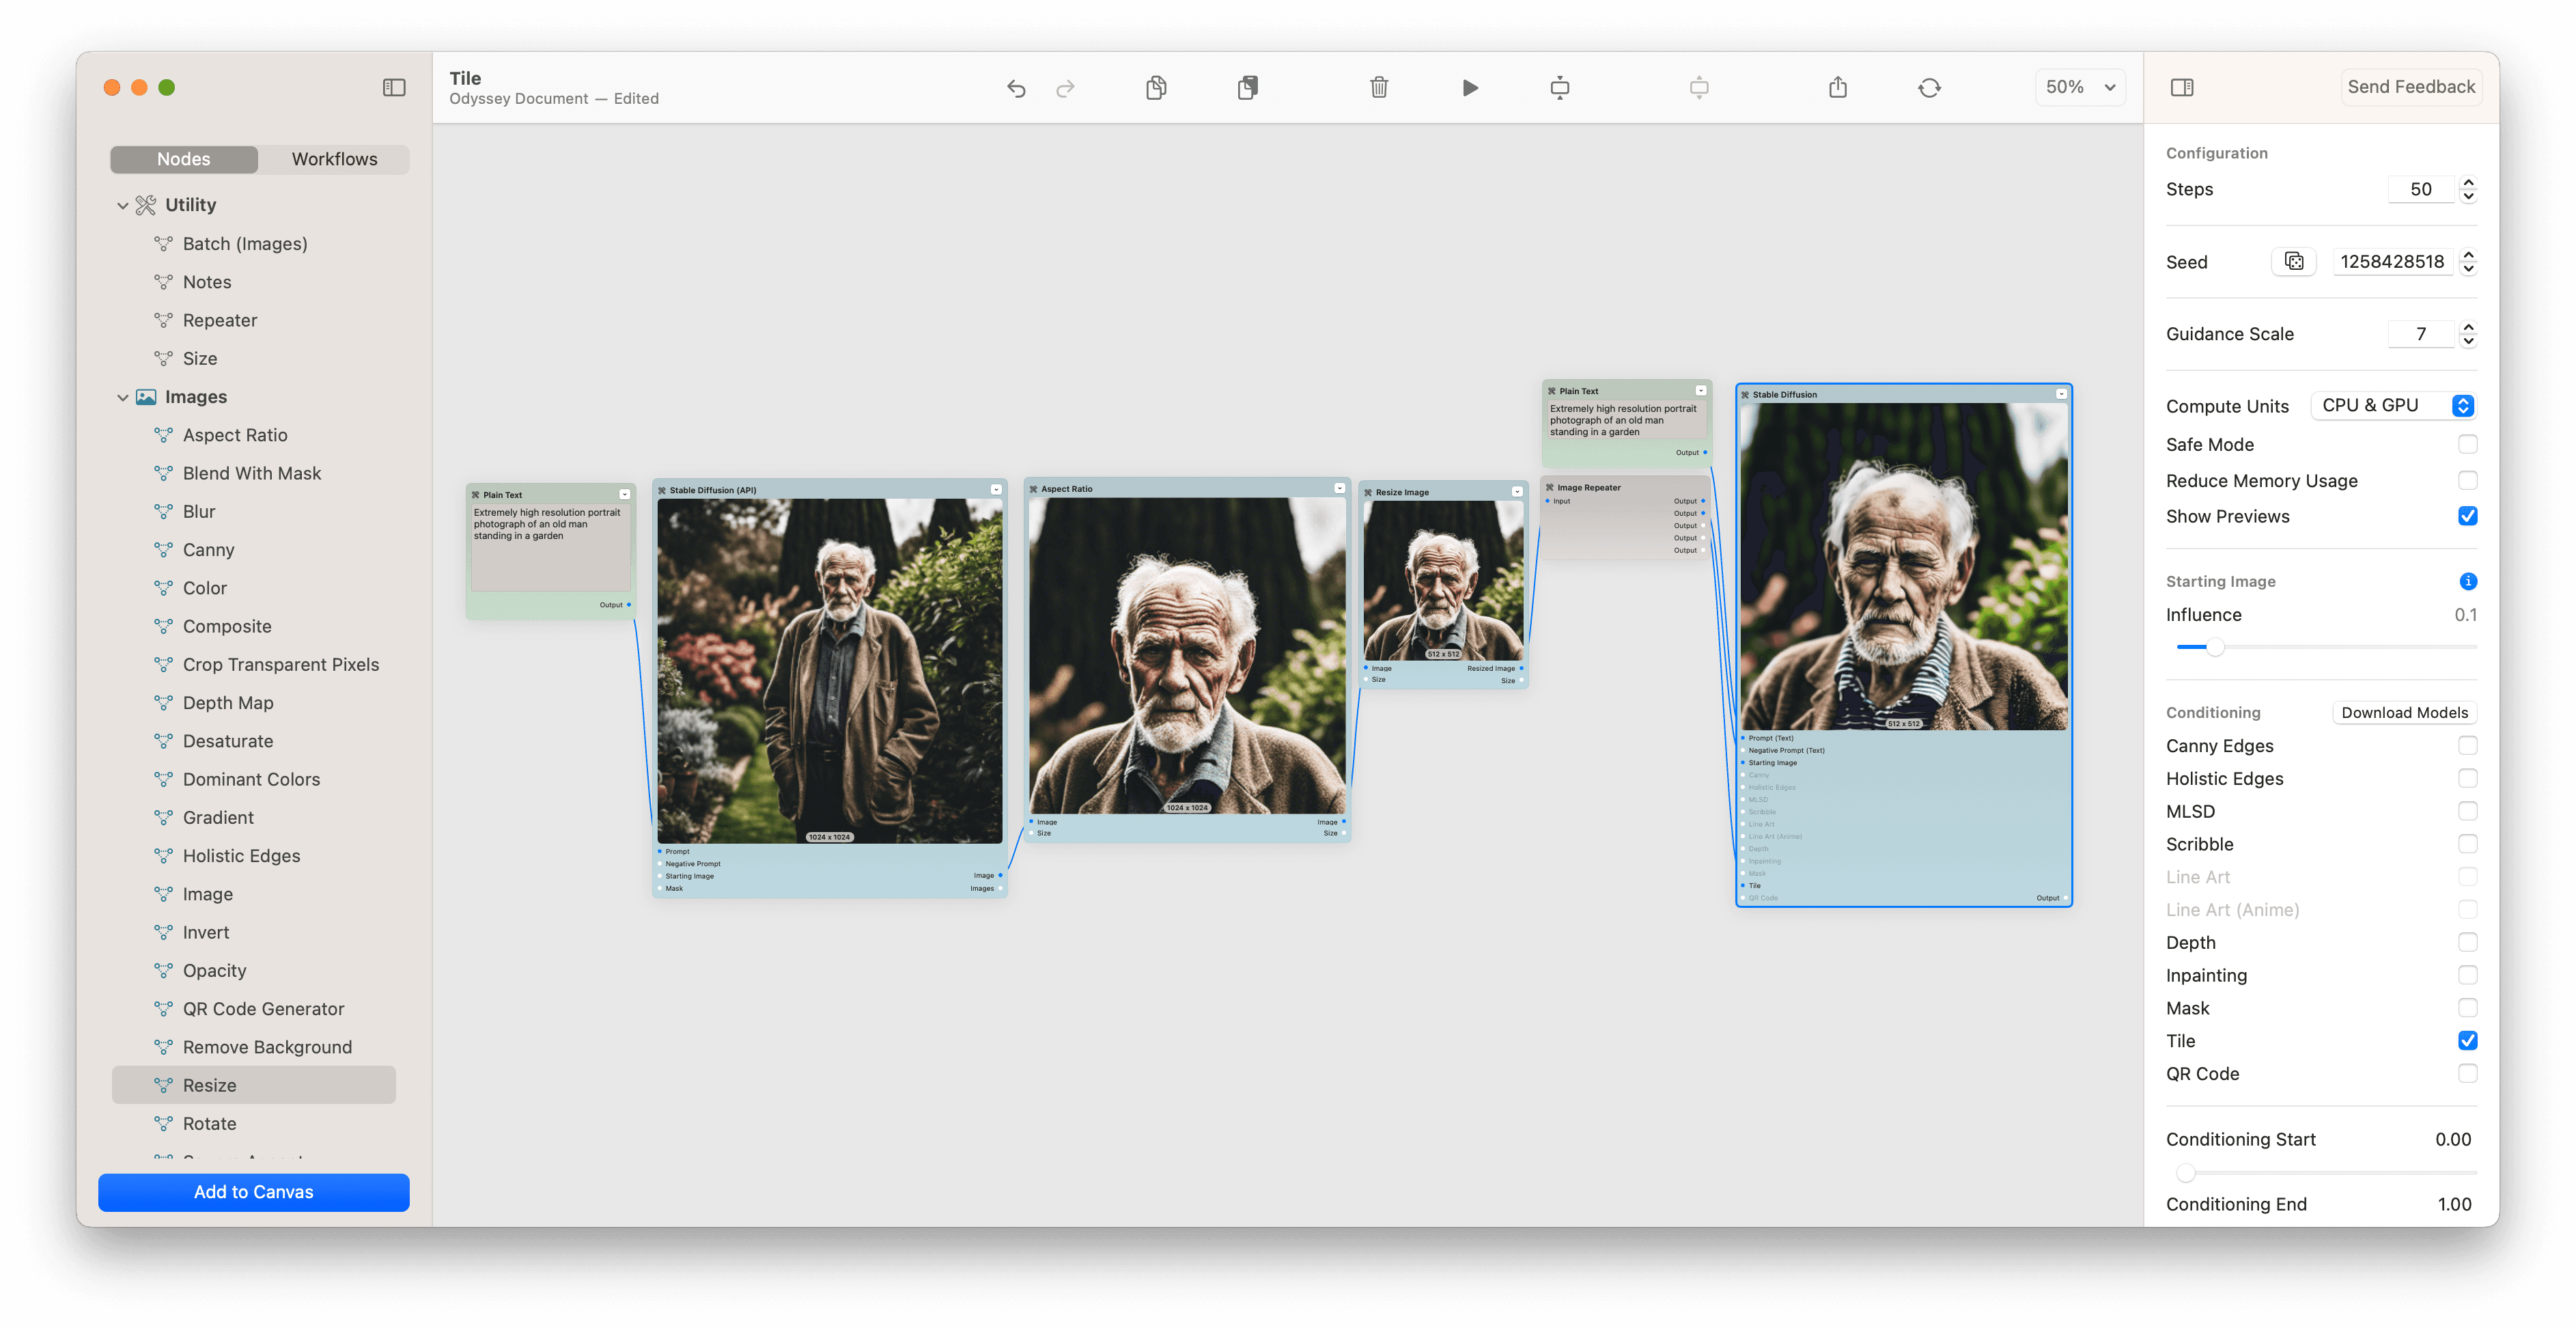Collapse the Utility section in sidebar

pyautogui.click(x=123, y=205)
